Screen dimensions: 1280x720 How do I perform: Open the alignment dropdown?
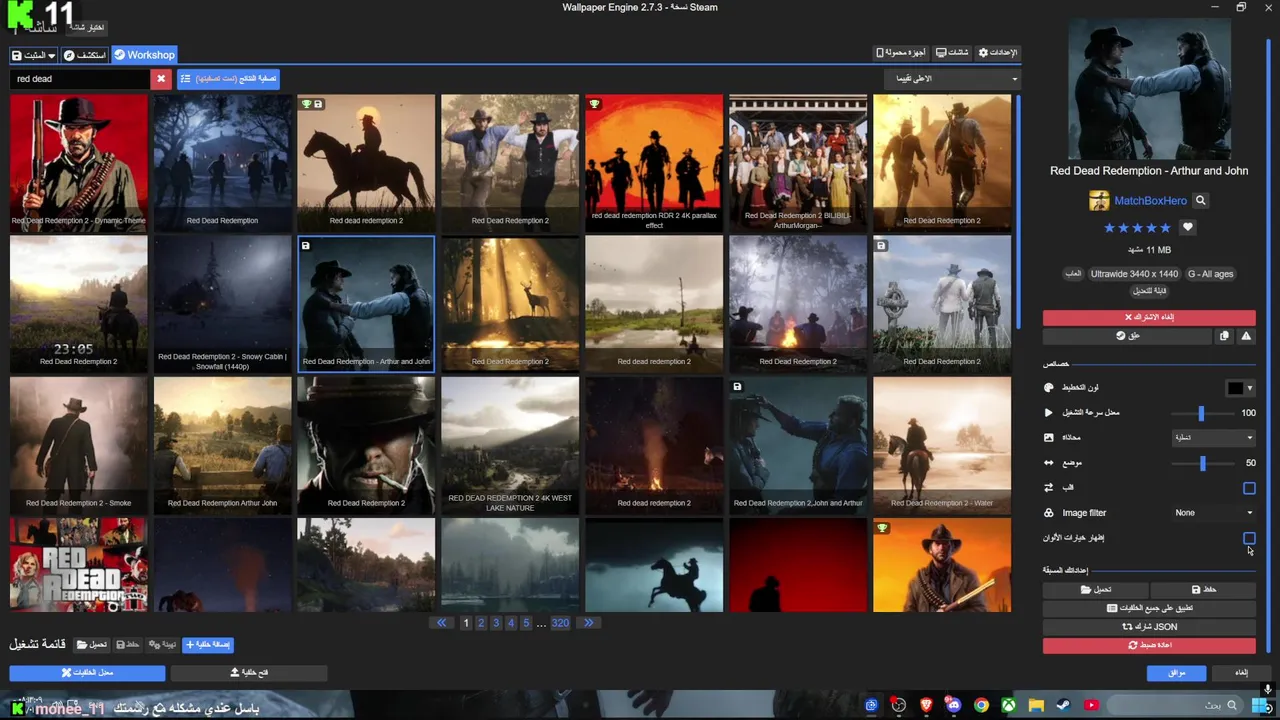(x=1213, y=438)
